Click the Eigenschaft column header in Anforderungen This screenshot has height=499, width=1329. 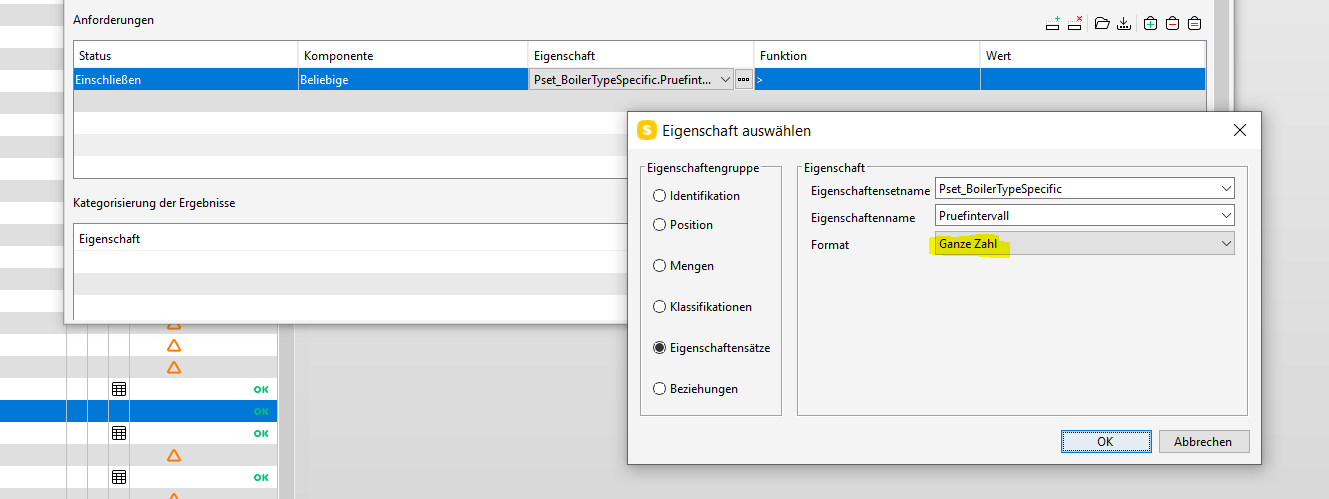pyautogui.click(x=641, y=56)
